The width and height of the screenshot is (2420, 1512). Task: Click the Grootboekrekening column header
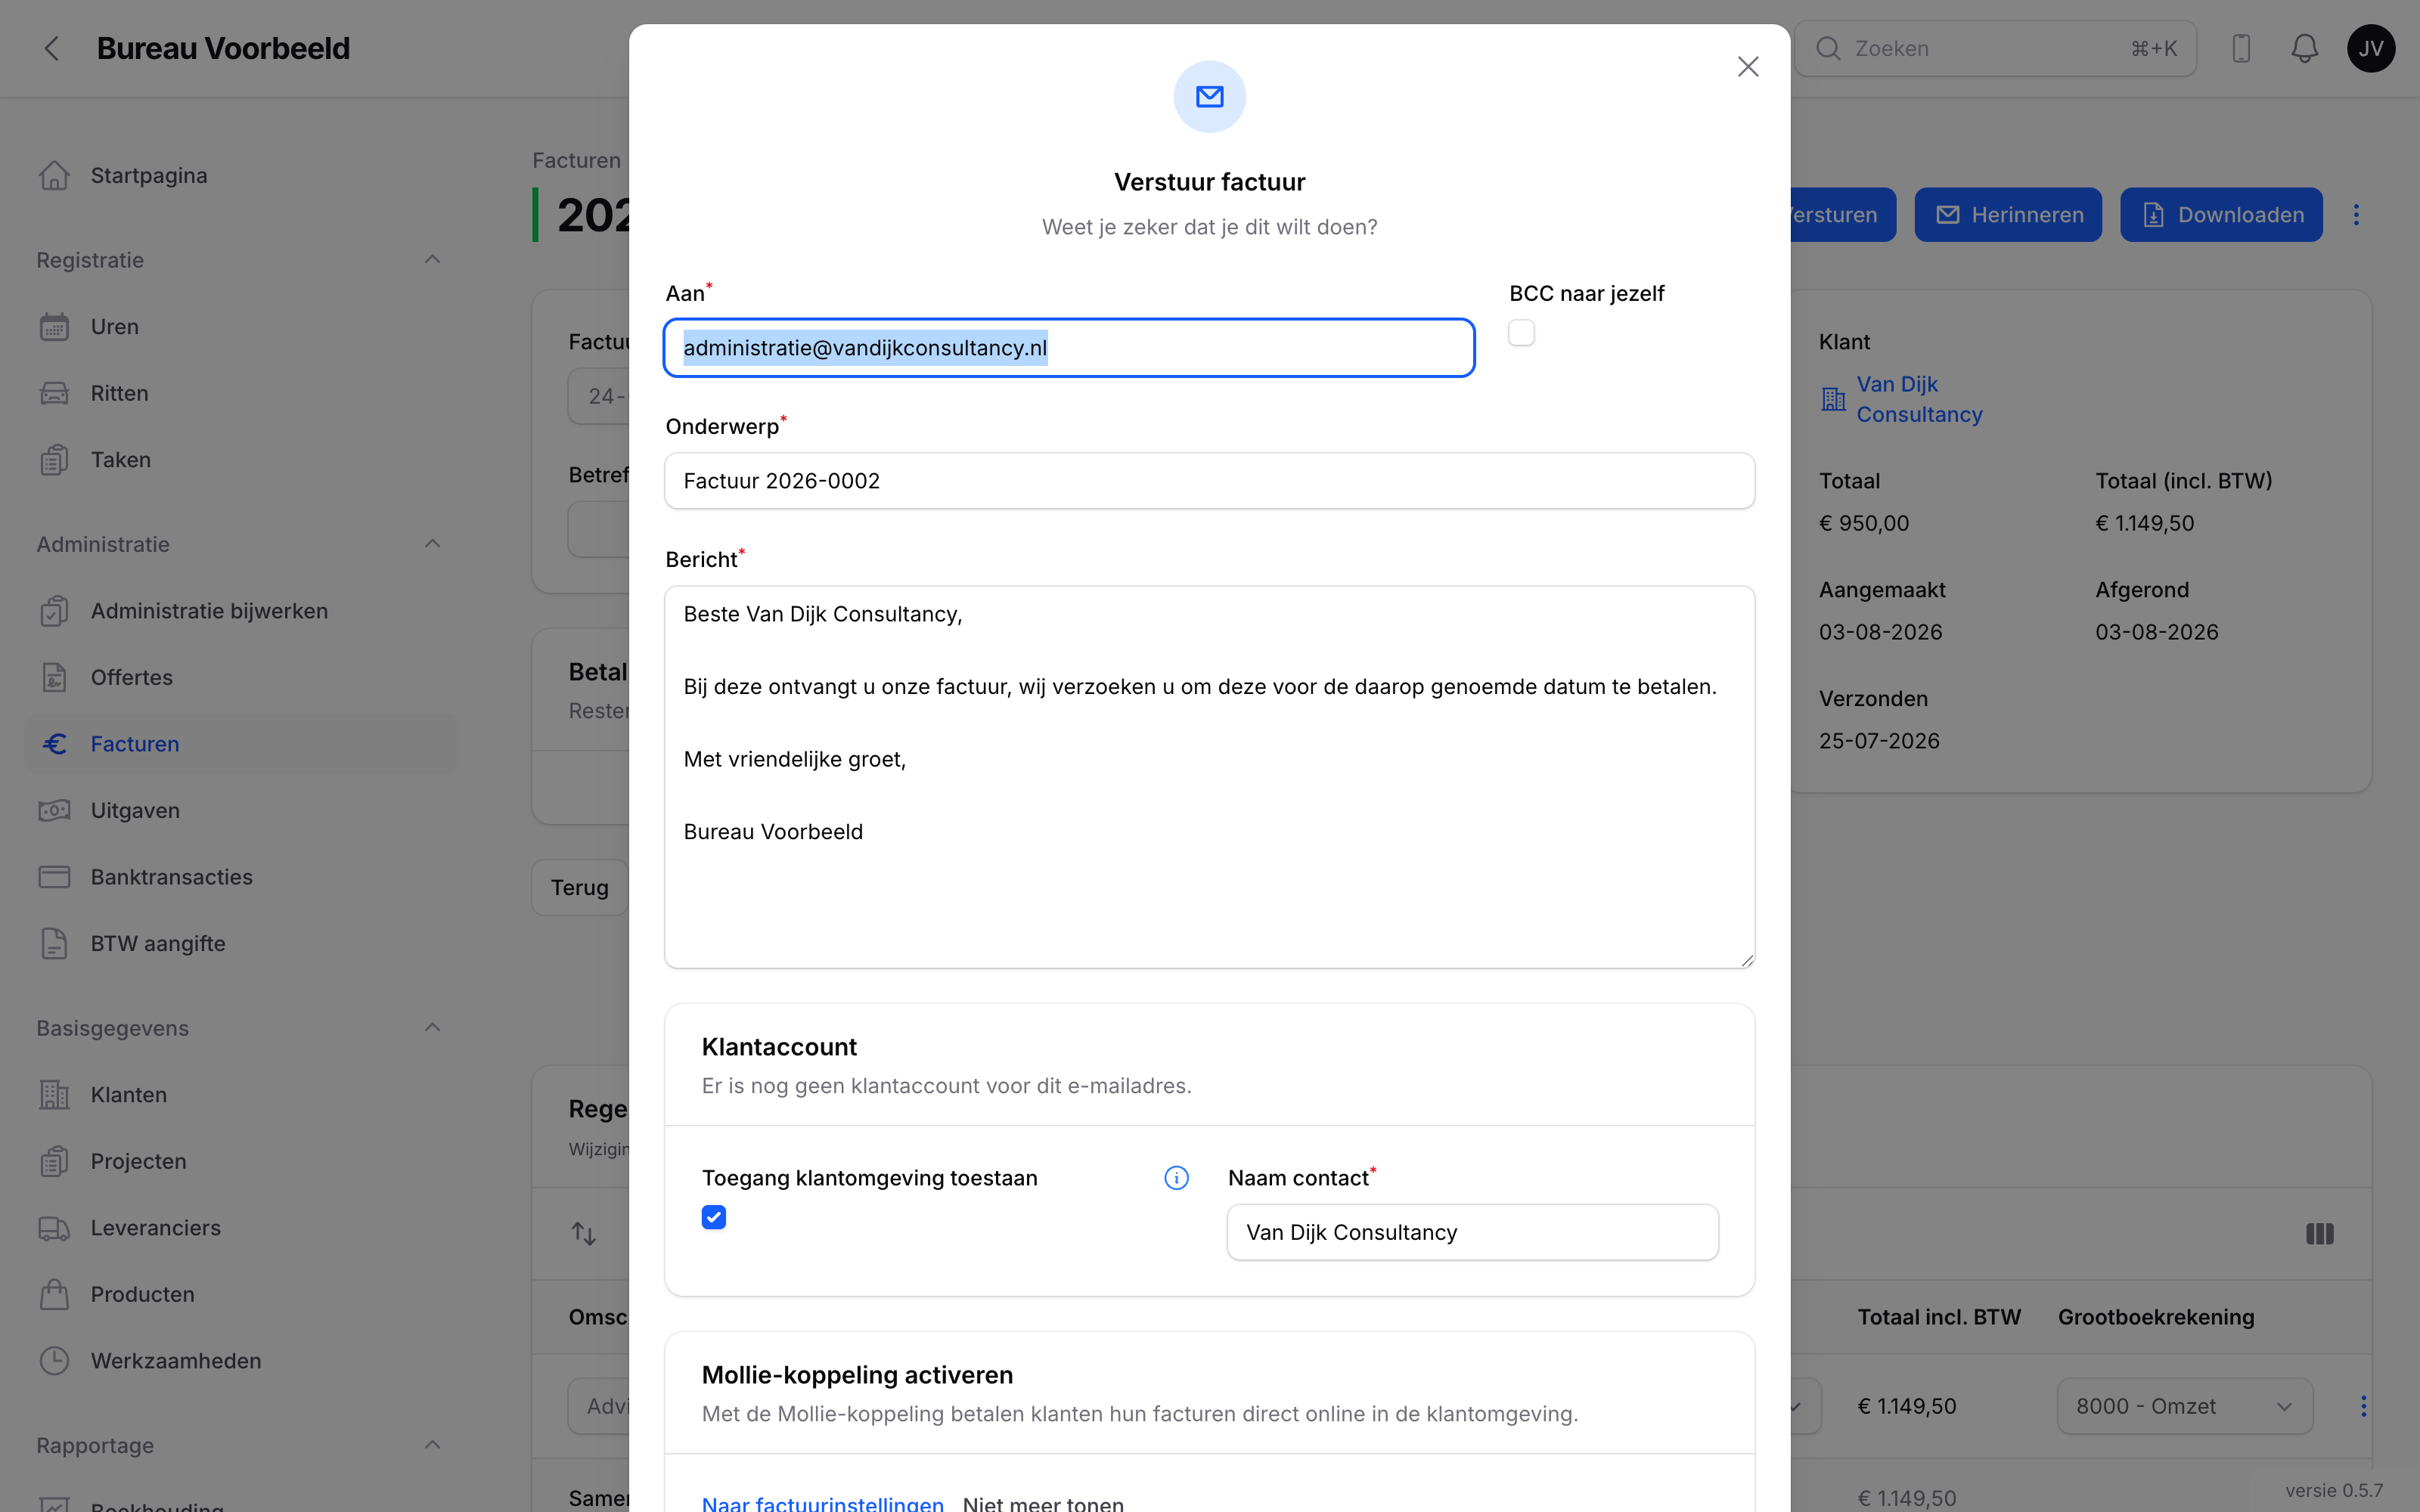click(x=2156, y=1317)
